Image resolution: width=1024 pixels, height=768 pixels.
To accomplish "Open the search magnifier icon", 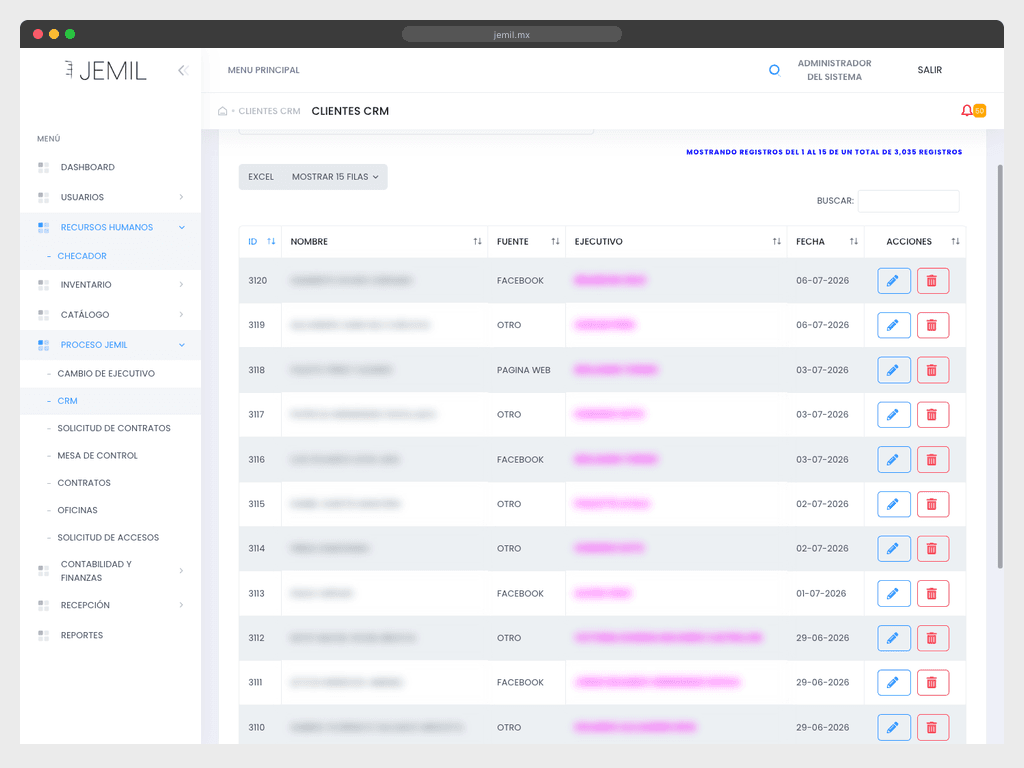I will point(775,70).
